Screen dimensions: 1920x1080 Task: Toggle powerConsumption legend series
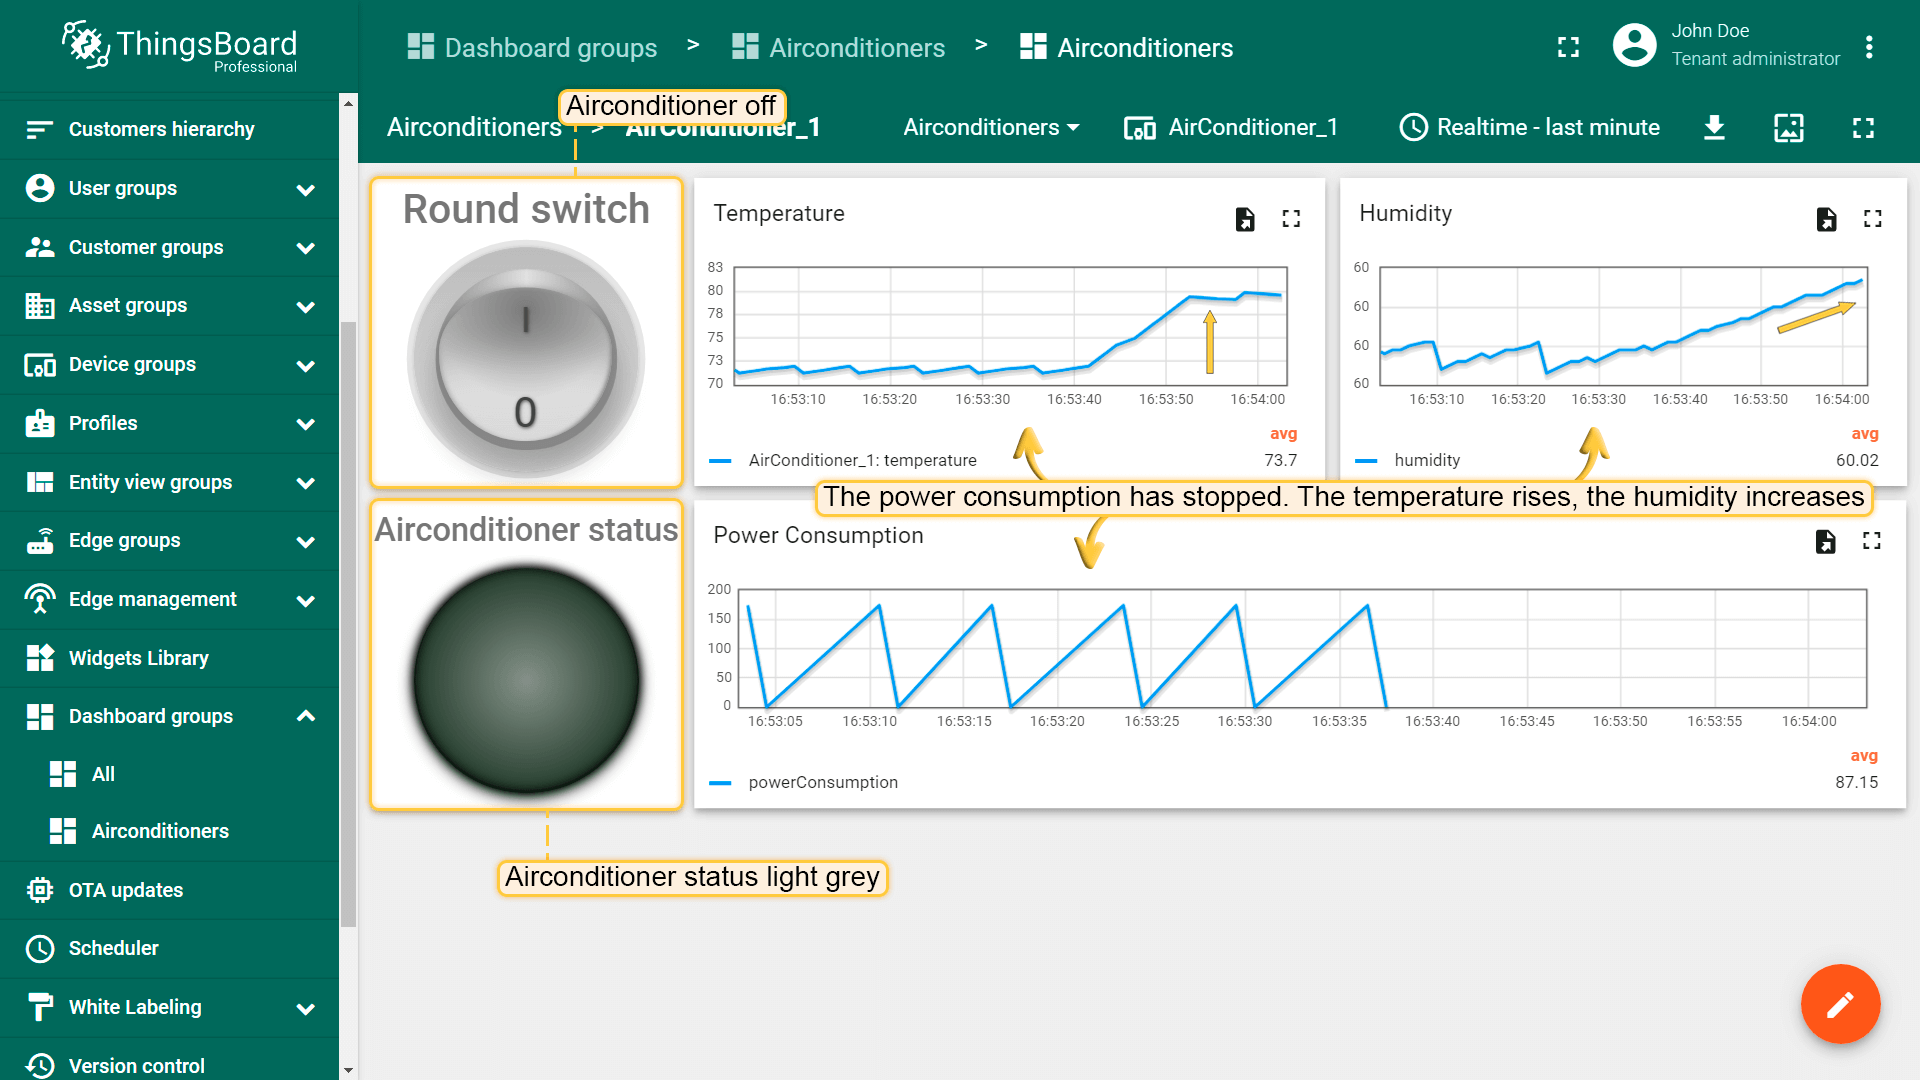[804, 782]
